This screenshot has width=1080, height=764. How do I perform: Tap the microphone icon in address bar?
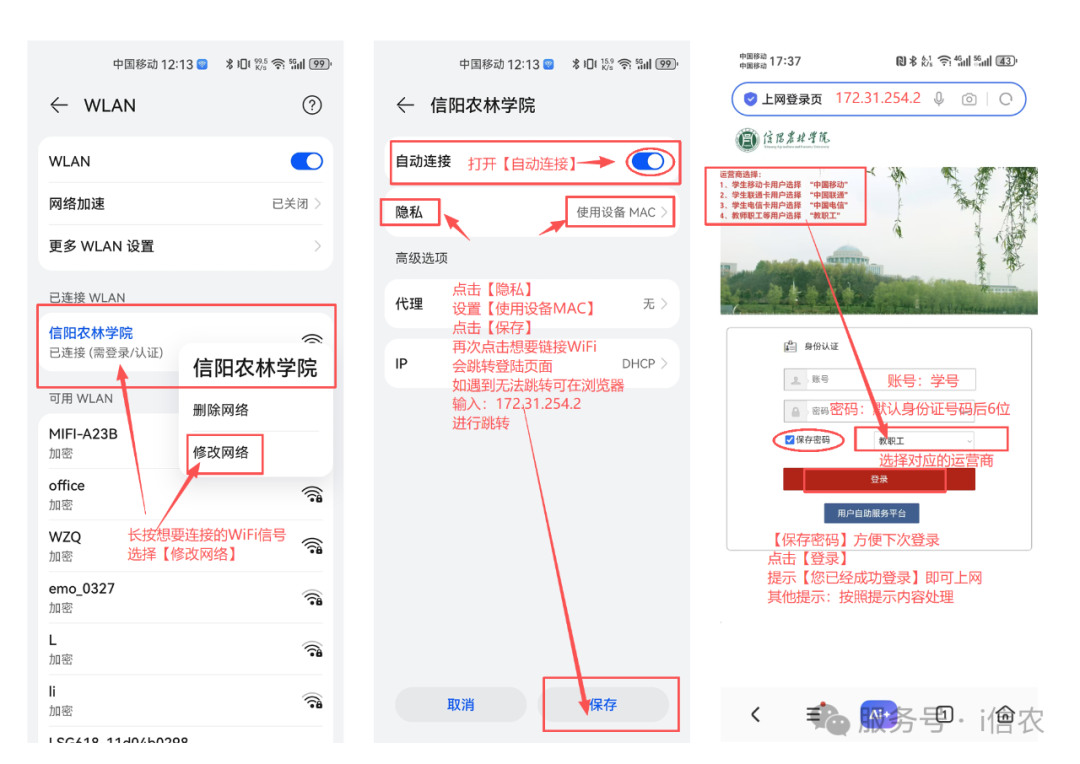939,99
